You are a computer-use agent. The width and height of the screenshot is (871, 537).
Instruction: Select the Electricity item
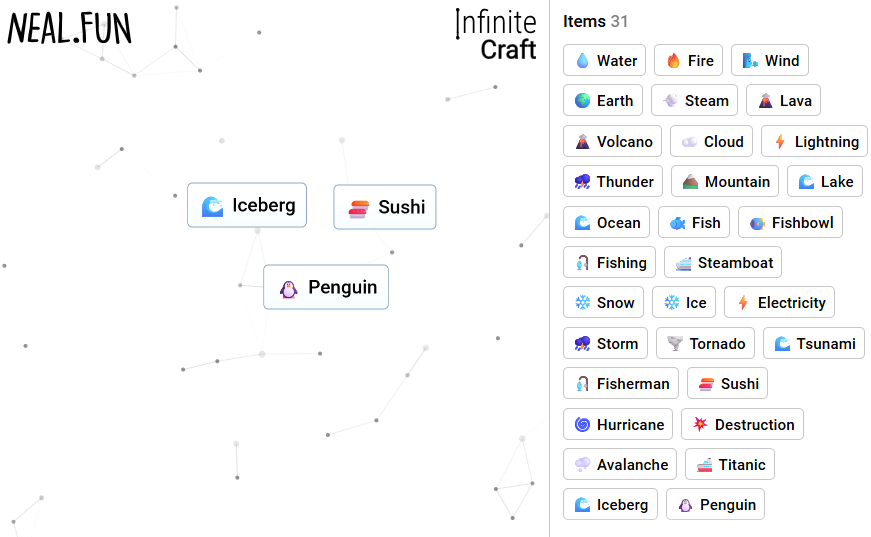coord(780,303)
